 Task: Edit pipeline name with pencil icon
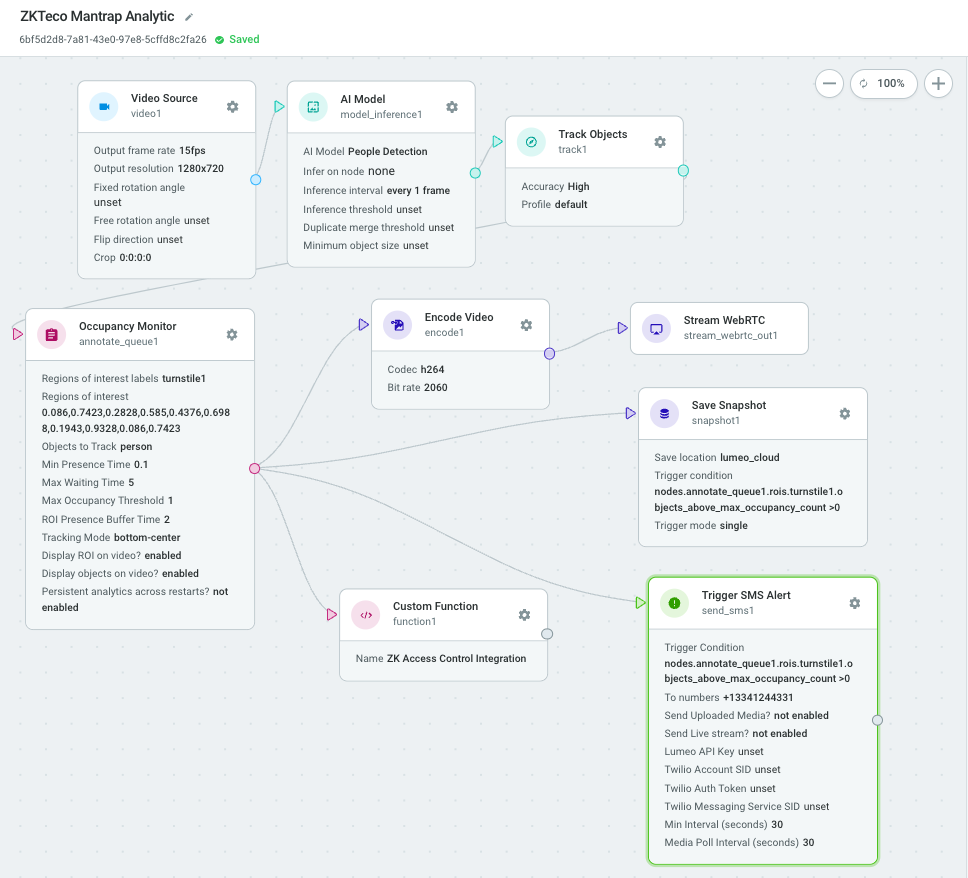(189, 17)
